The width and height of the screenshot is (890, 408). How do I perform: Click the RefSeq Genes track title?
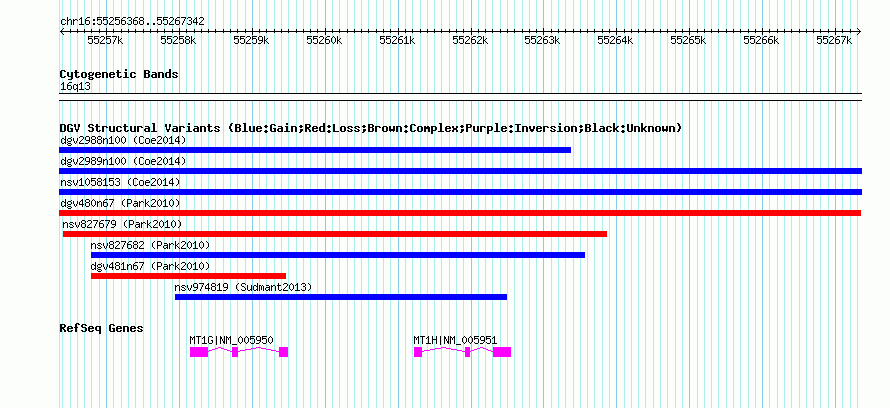point(102,328)
